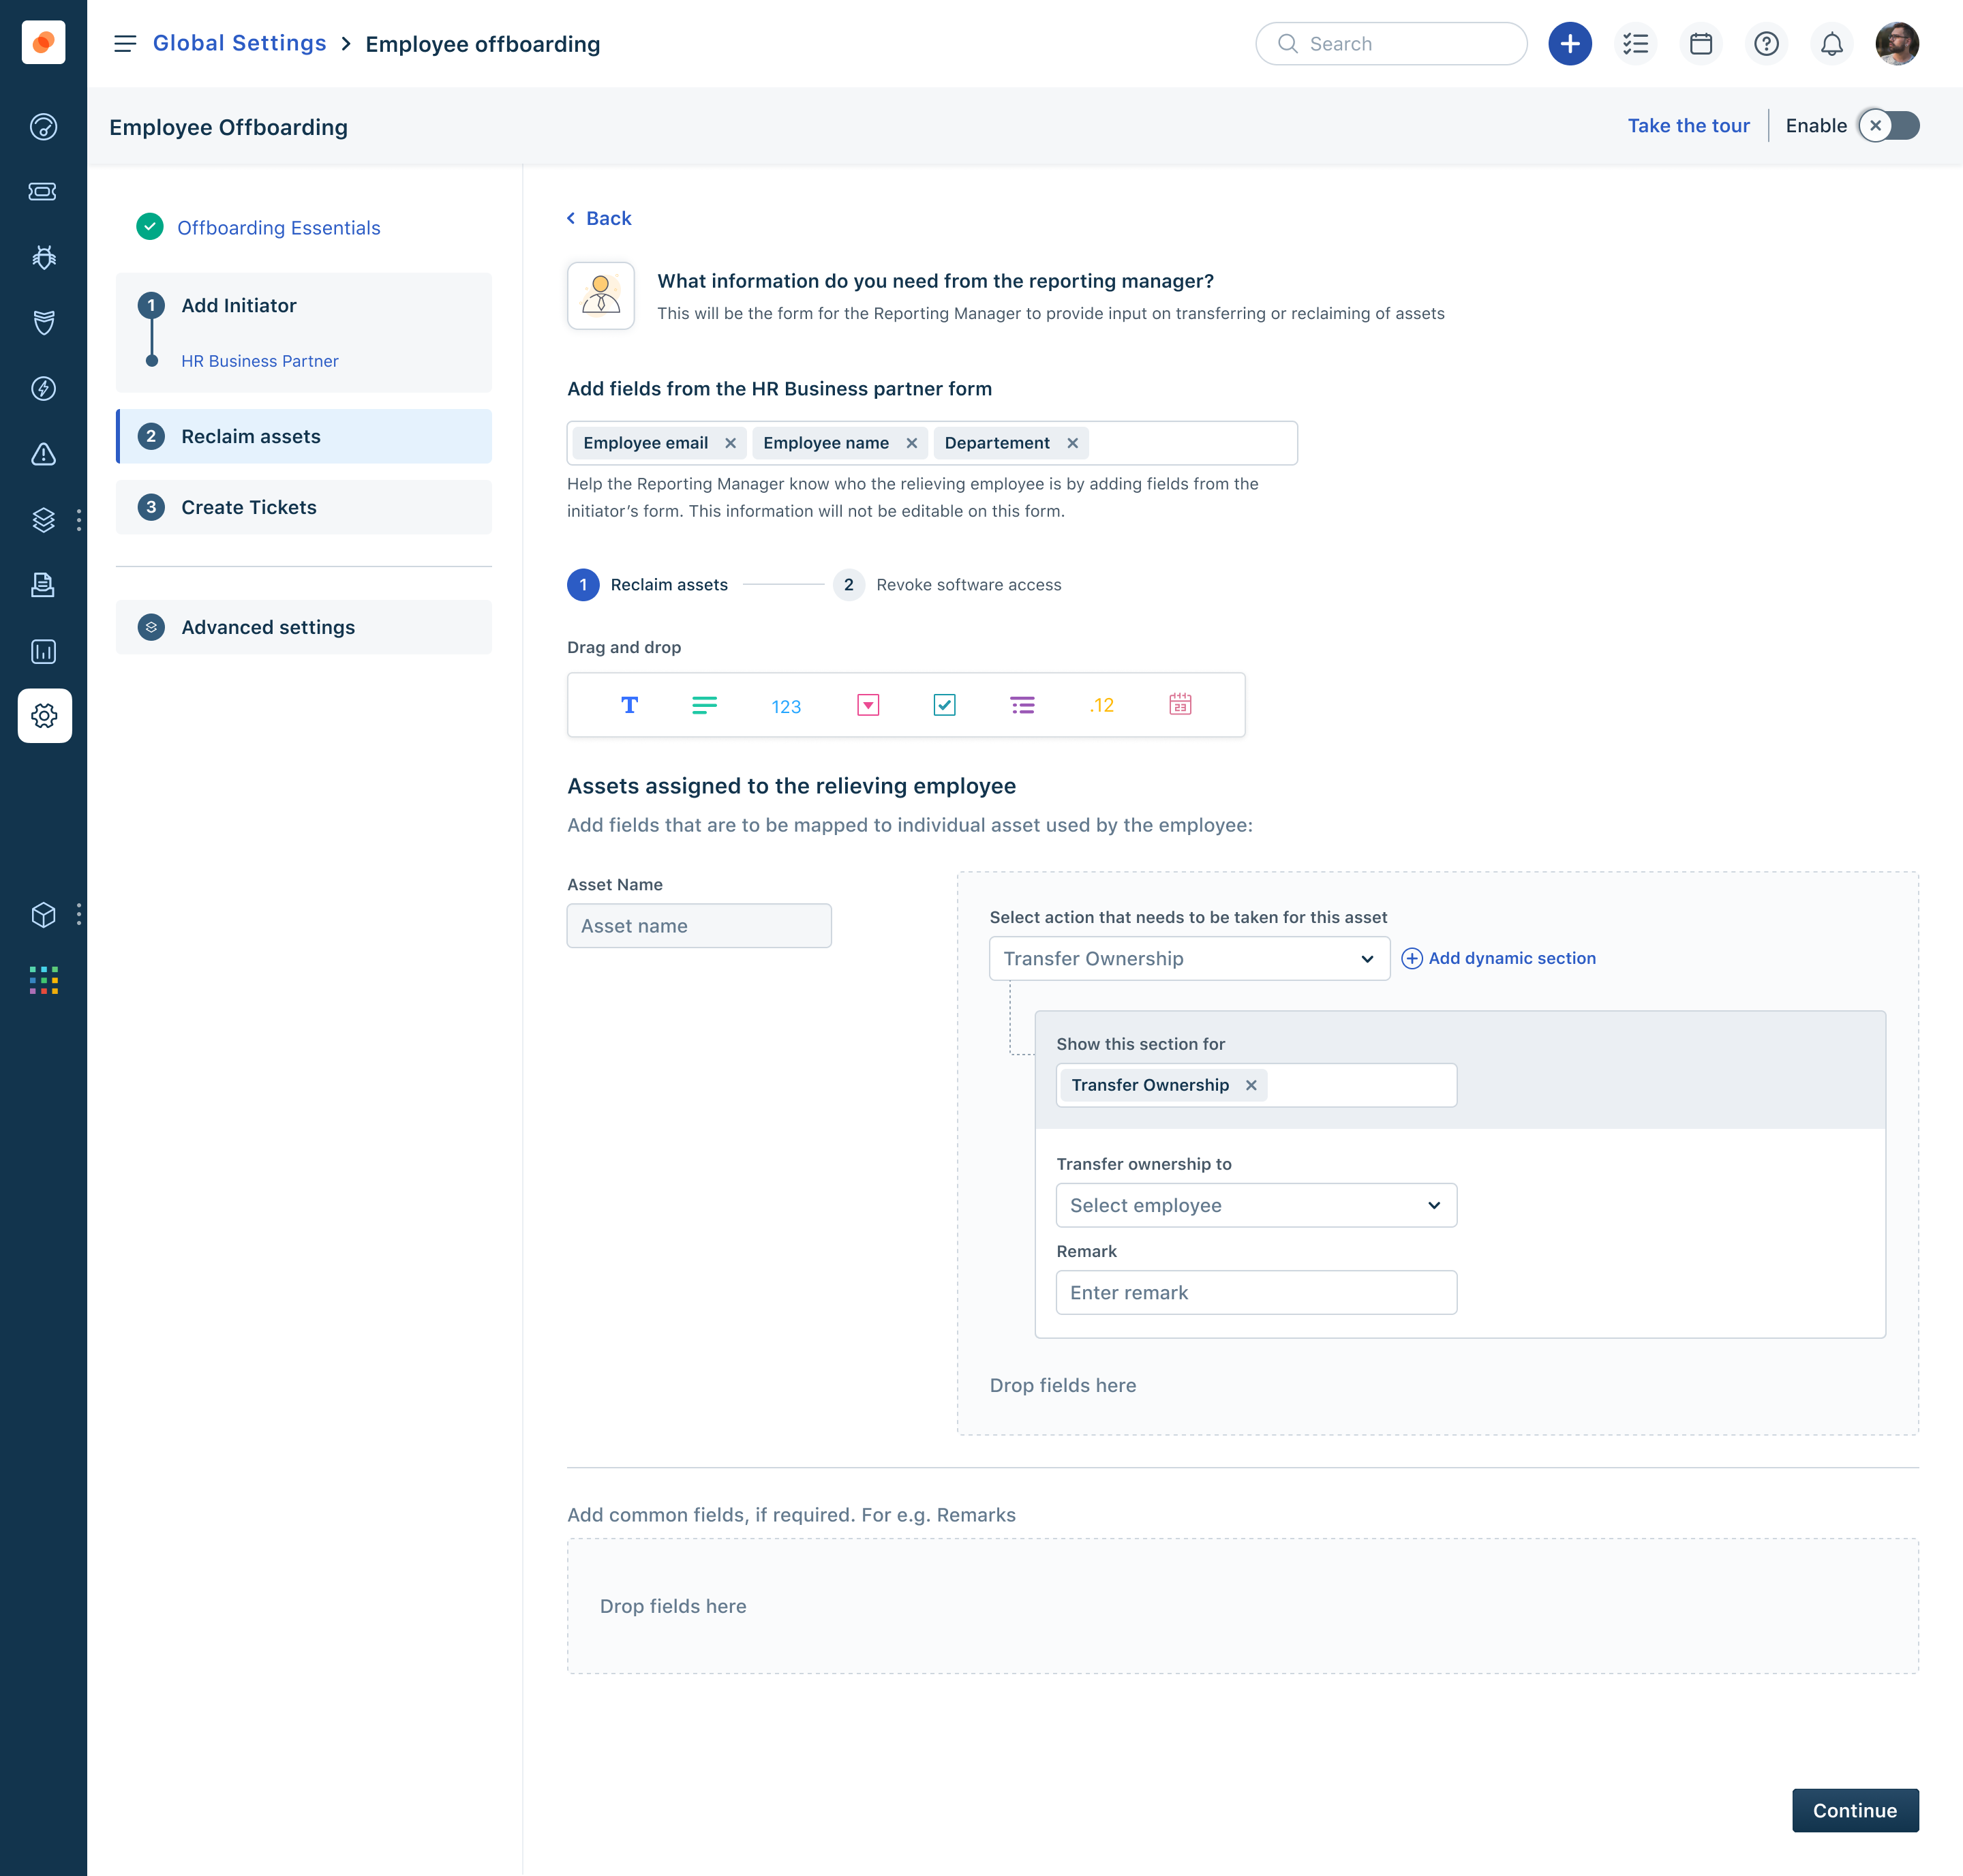
Task: Select the checkbox field icon
Action: point(943,704)
